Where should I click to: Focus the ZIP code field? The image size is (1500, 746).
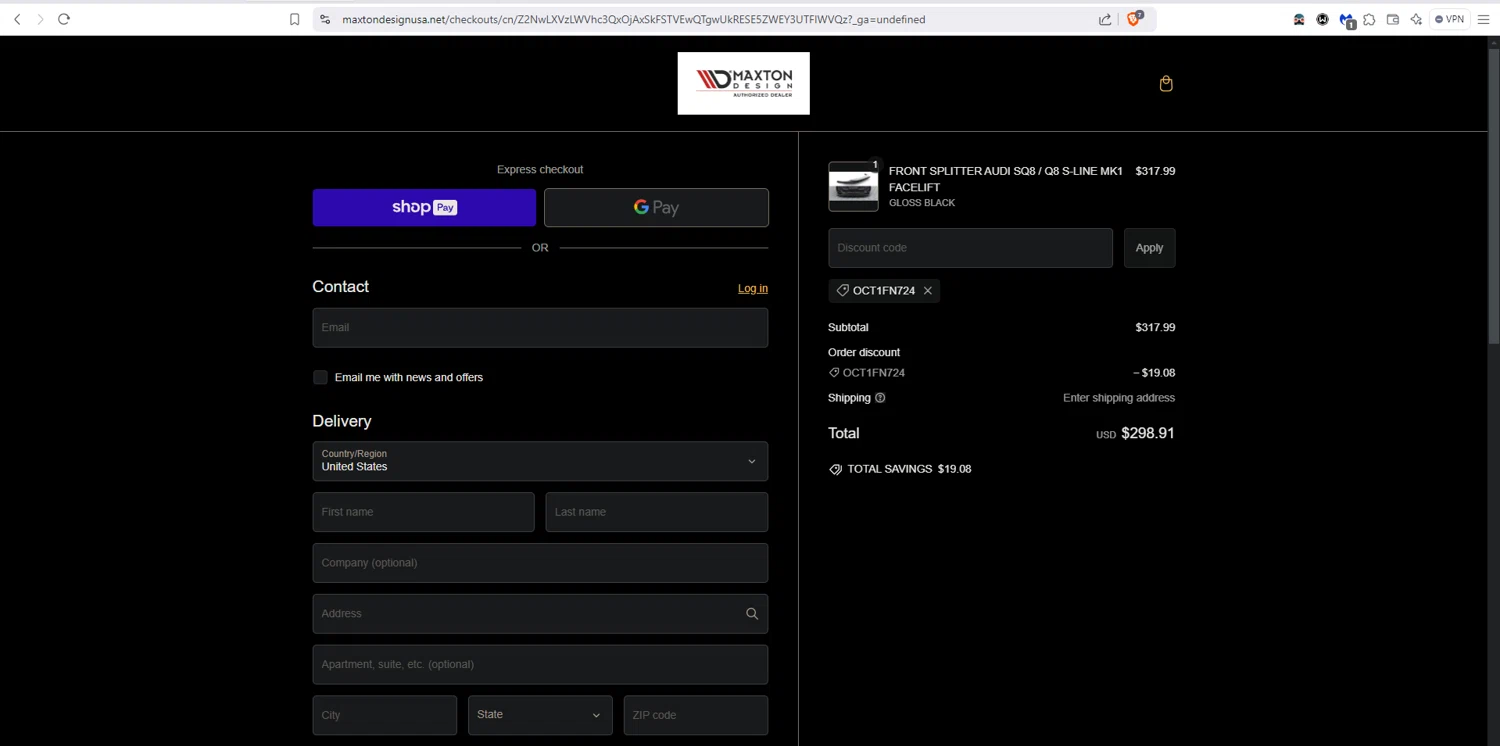(x=696, y=715)
